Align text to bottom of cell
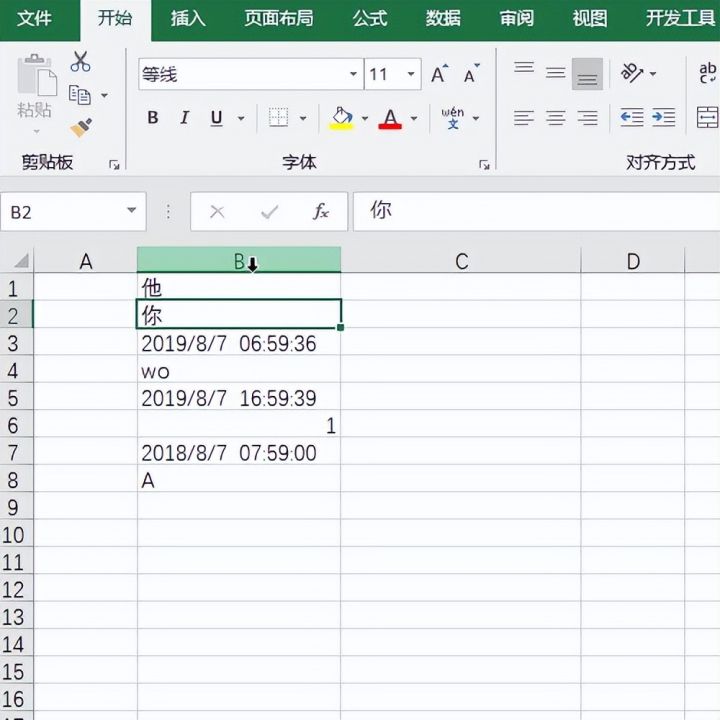Screen dimensions: 720x720 pyautogui.click(x=587, y=74)
